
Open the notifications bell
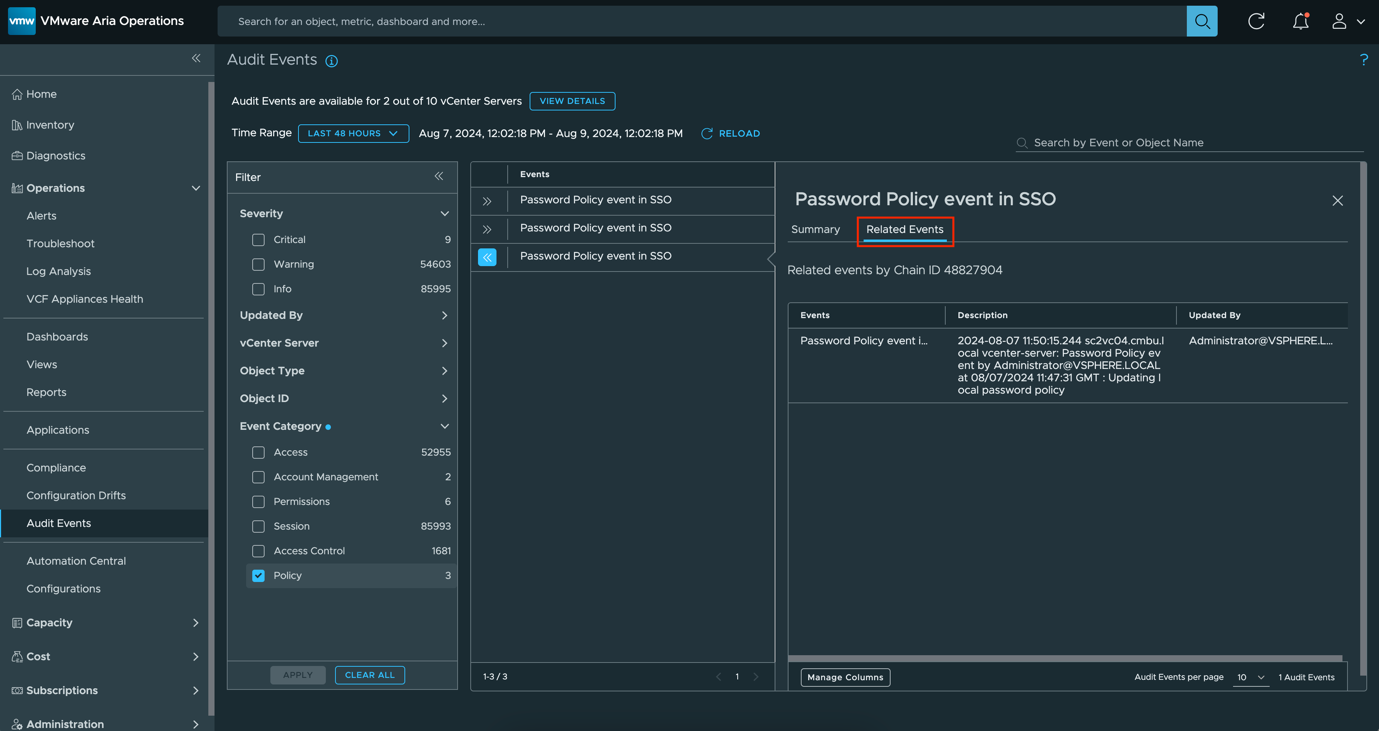click(1300, 21)
